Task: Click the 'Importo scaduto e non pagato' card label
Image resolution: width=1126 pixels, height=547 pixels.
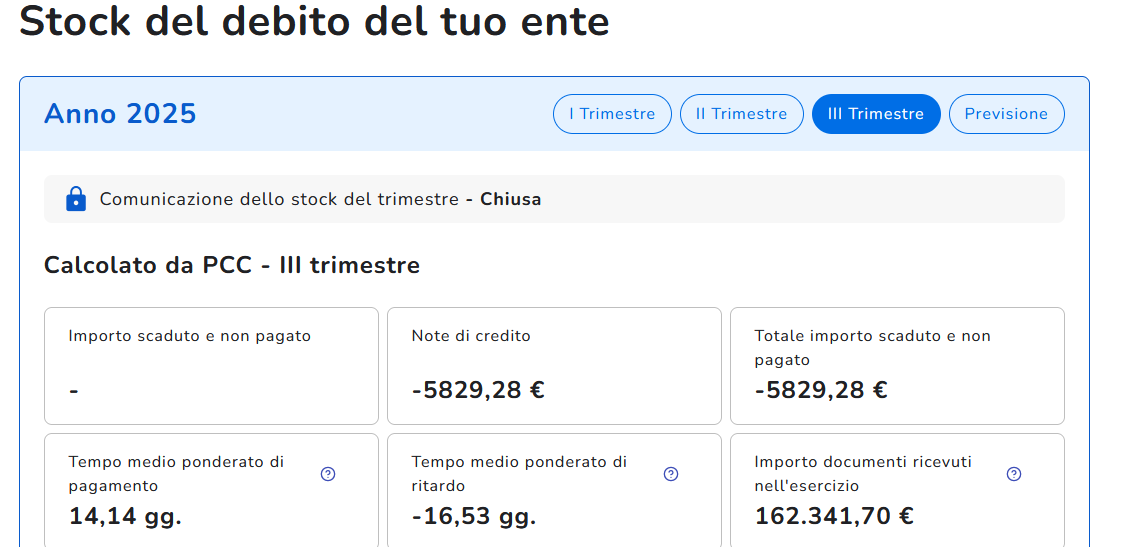Action: click(x=190, y=336)
